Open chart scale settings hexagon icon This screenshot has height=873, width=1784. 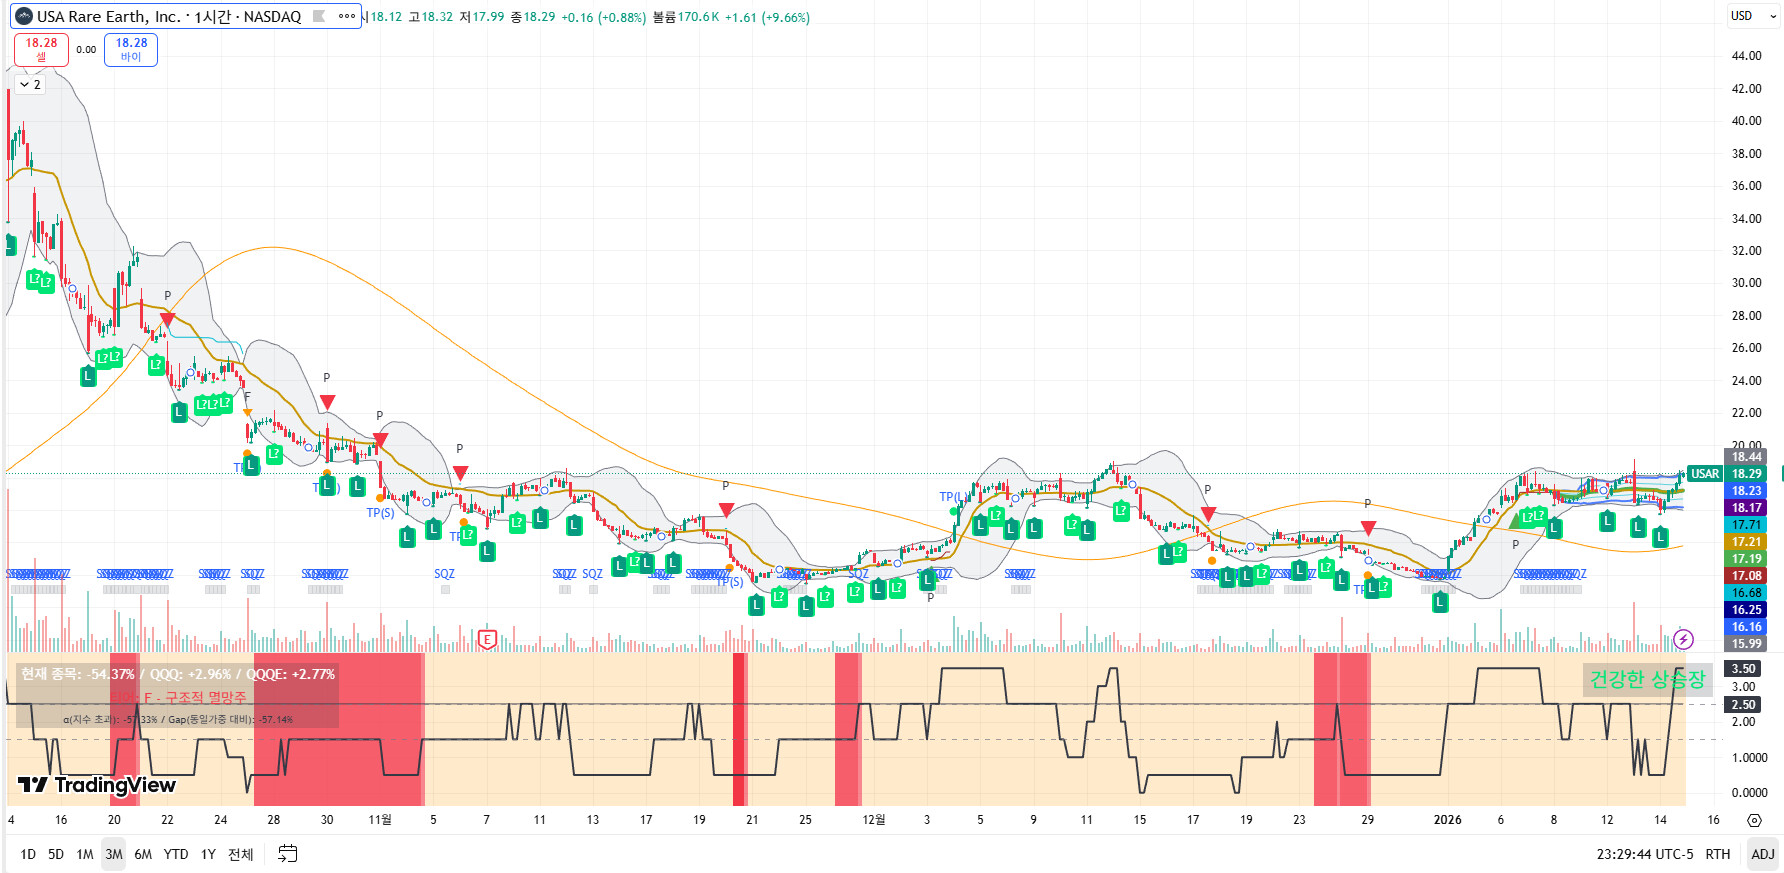tap(1754, 820)
